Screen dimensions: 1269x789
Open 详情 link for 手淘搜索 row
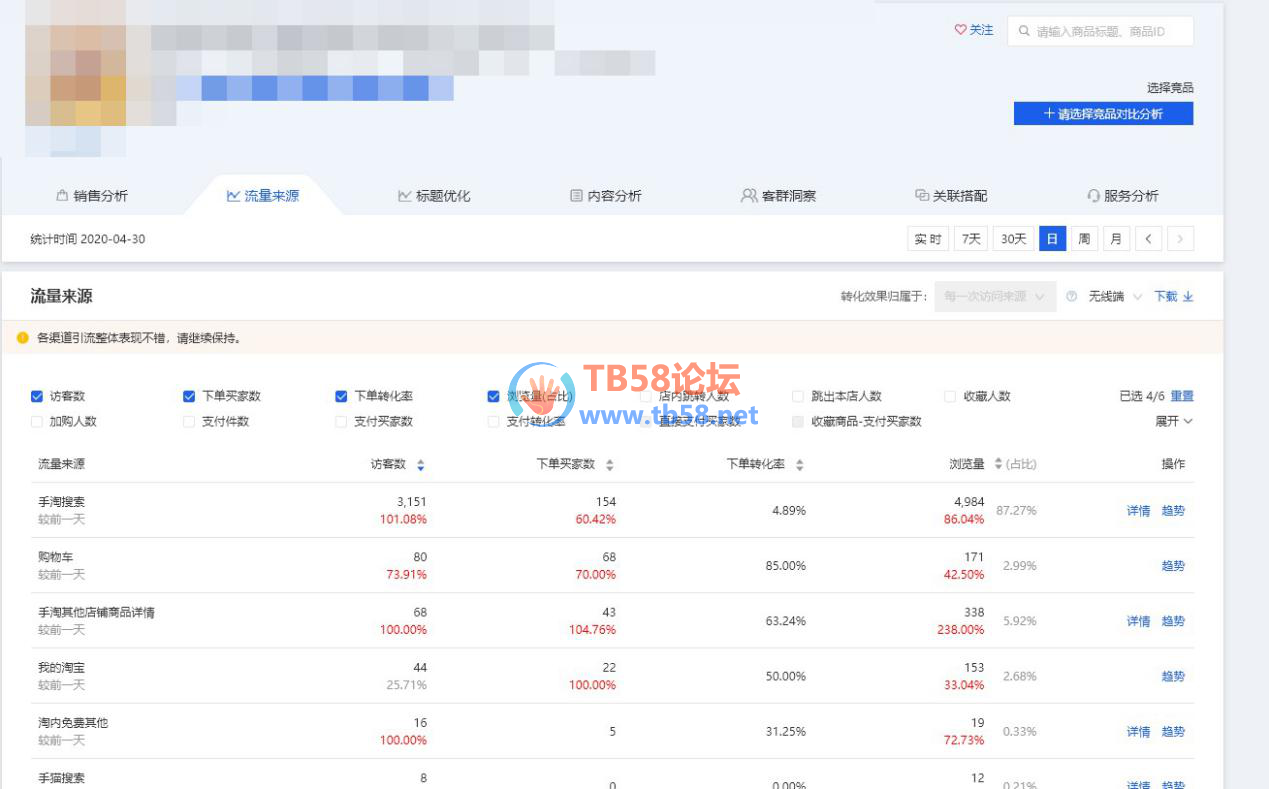pos(1138,511)
